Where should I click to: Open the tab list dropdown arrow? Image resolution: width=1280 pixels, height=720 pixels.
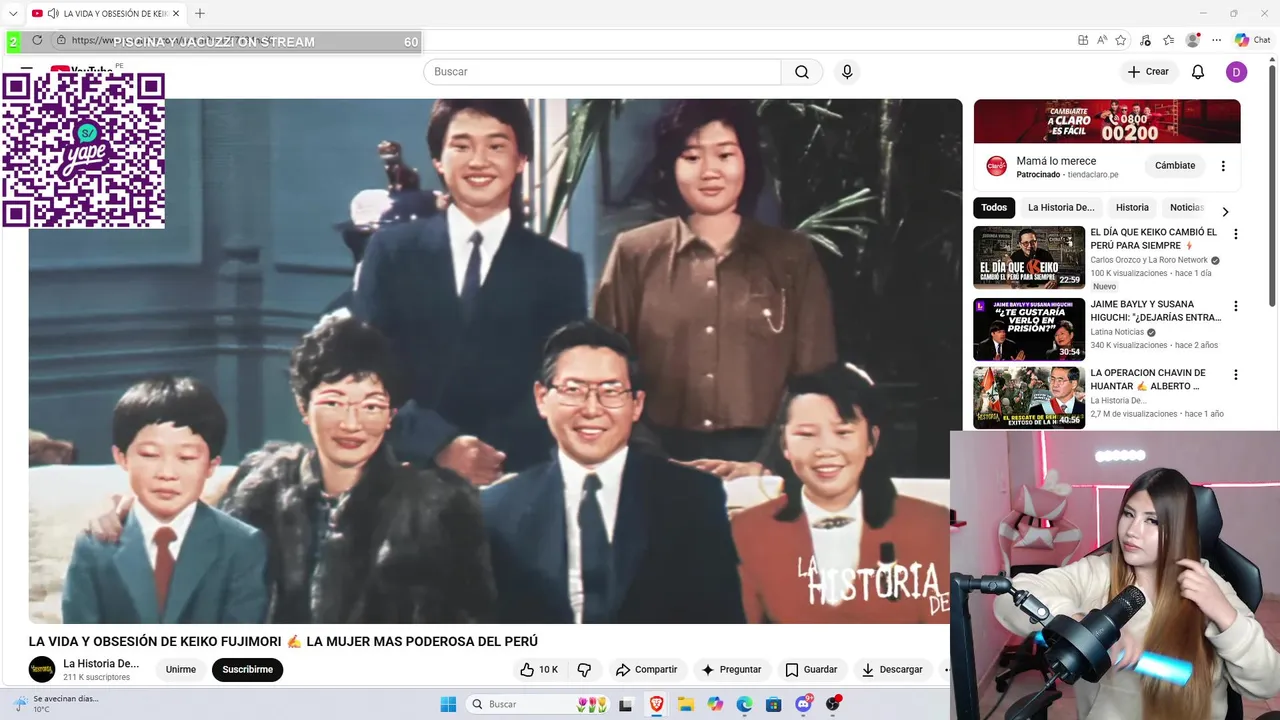coord(13,13)
